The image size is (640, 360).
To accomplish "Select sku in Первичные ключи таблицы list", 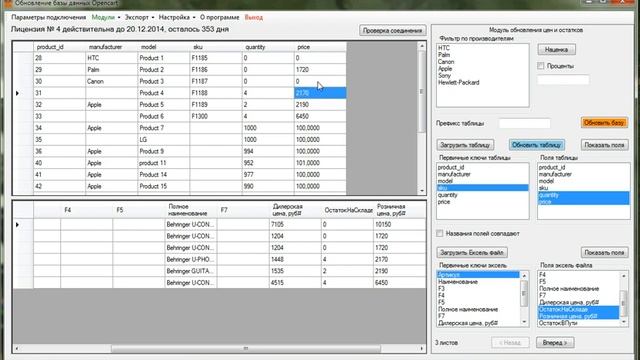I will 482,188.
